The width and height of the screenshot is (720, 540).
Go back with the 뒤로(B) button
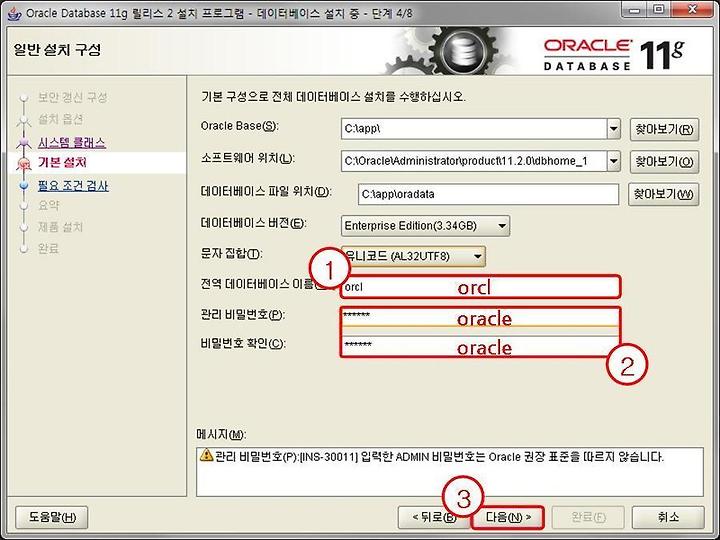pyautogui.click(x=434, y=518)
